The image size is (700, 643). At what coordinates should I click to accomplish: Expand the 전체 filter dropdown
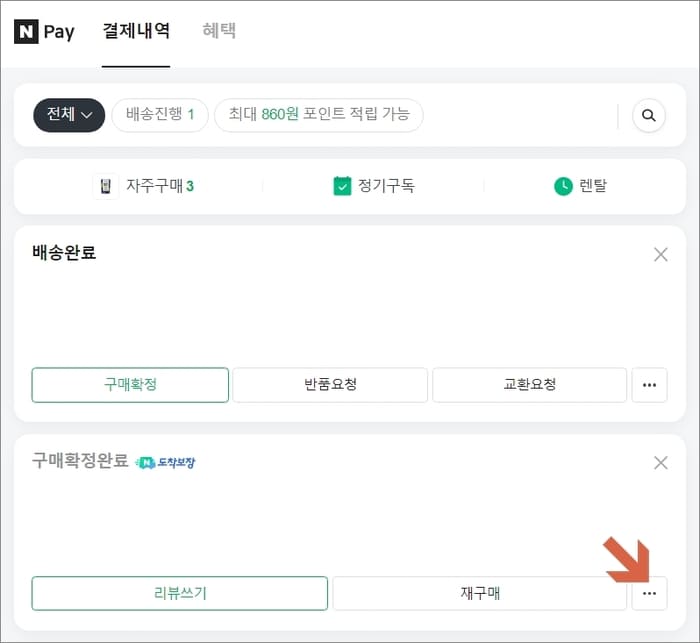coord(69,115)
